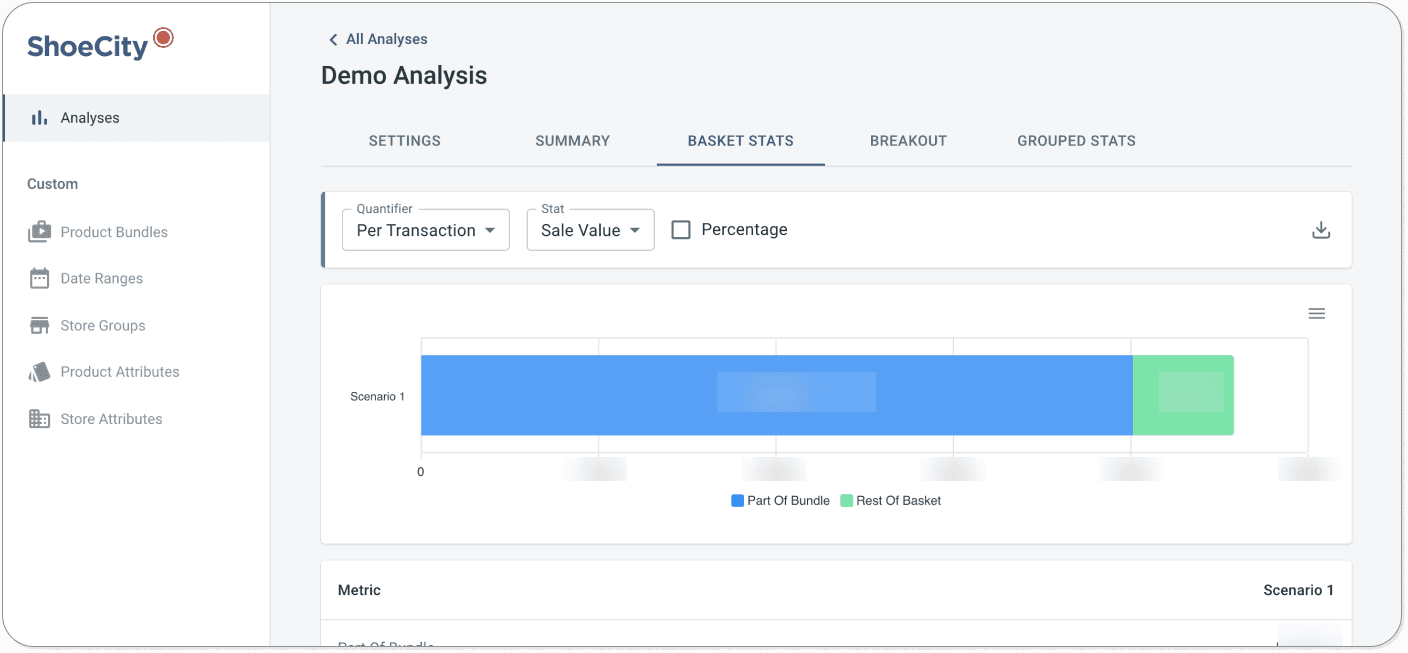The width and height of the screenshot is (1408, 653).
Task: Toggle Rest Of Basket series visibility
Action: point(890,500)
